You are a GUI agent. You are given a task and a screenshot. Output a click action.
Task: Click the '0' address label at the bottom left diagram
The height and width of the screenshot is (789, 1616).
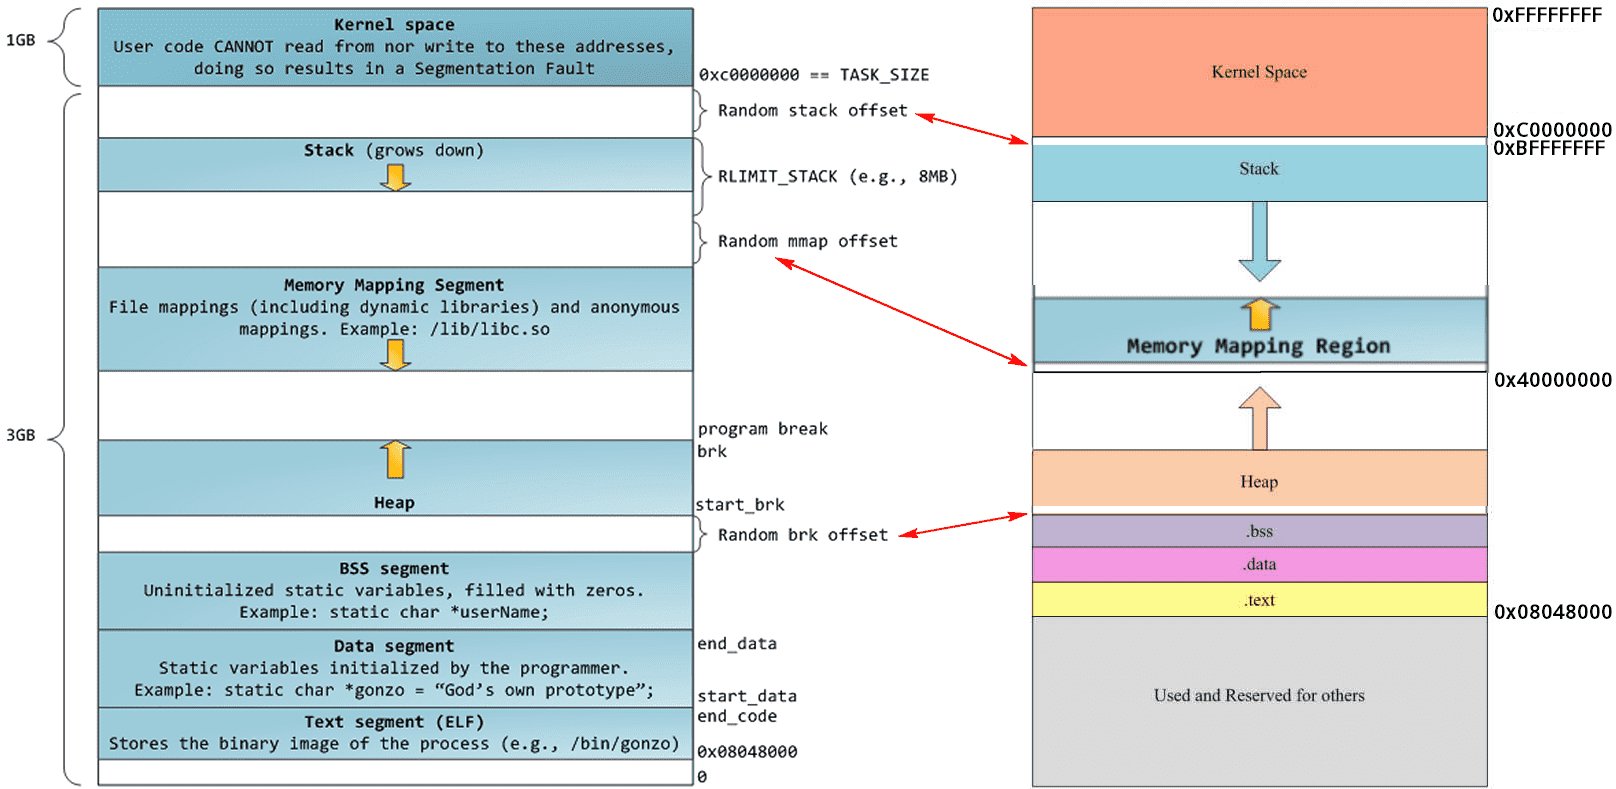tap(702, 777)
